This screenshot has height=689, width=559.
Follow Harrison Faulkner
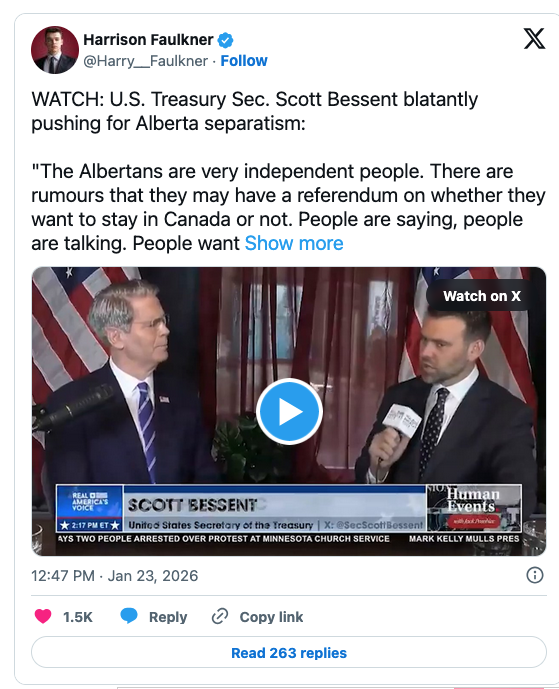pos(244,61)
